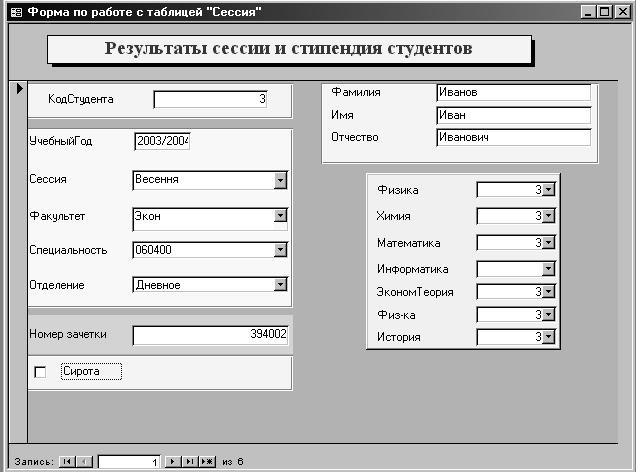Image resolution: width=636 pixels, height=472 pixels.
Task: Open the Факультет dropdown list
Action: 280,215
